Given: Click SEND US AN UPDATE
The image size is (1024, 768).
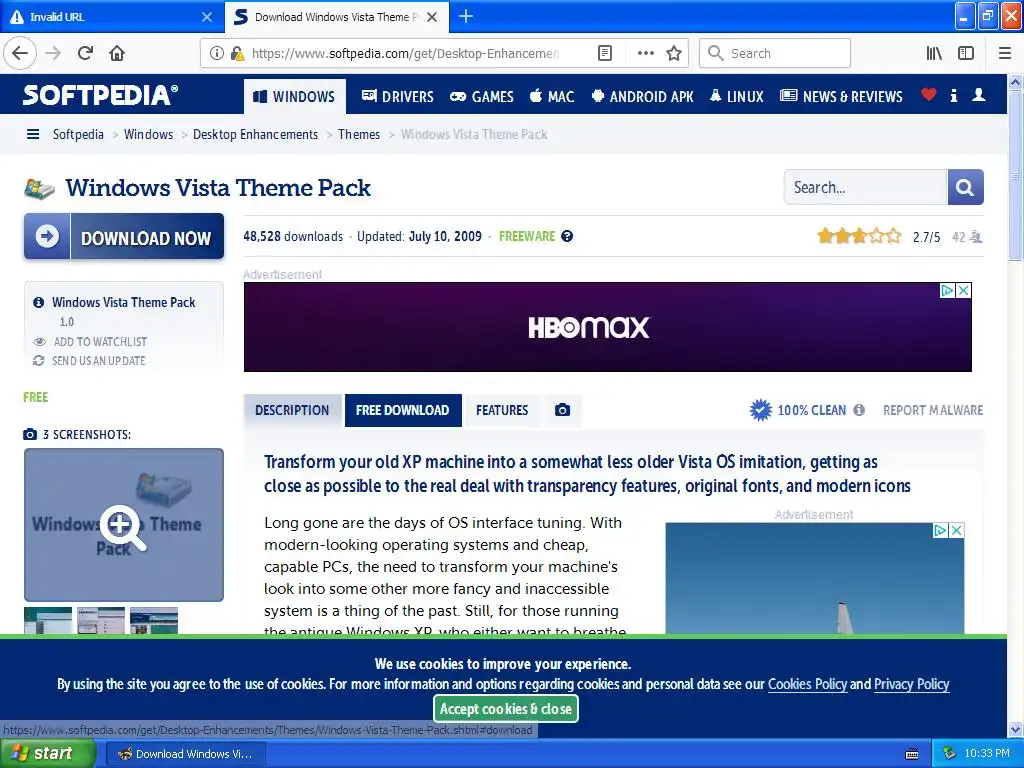Looking at the screenshot, I should (99, 360).
